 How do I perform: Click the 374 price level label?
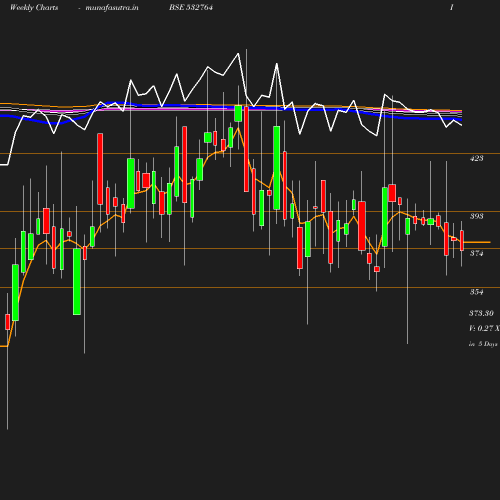(x=477, y=253)
